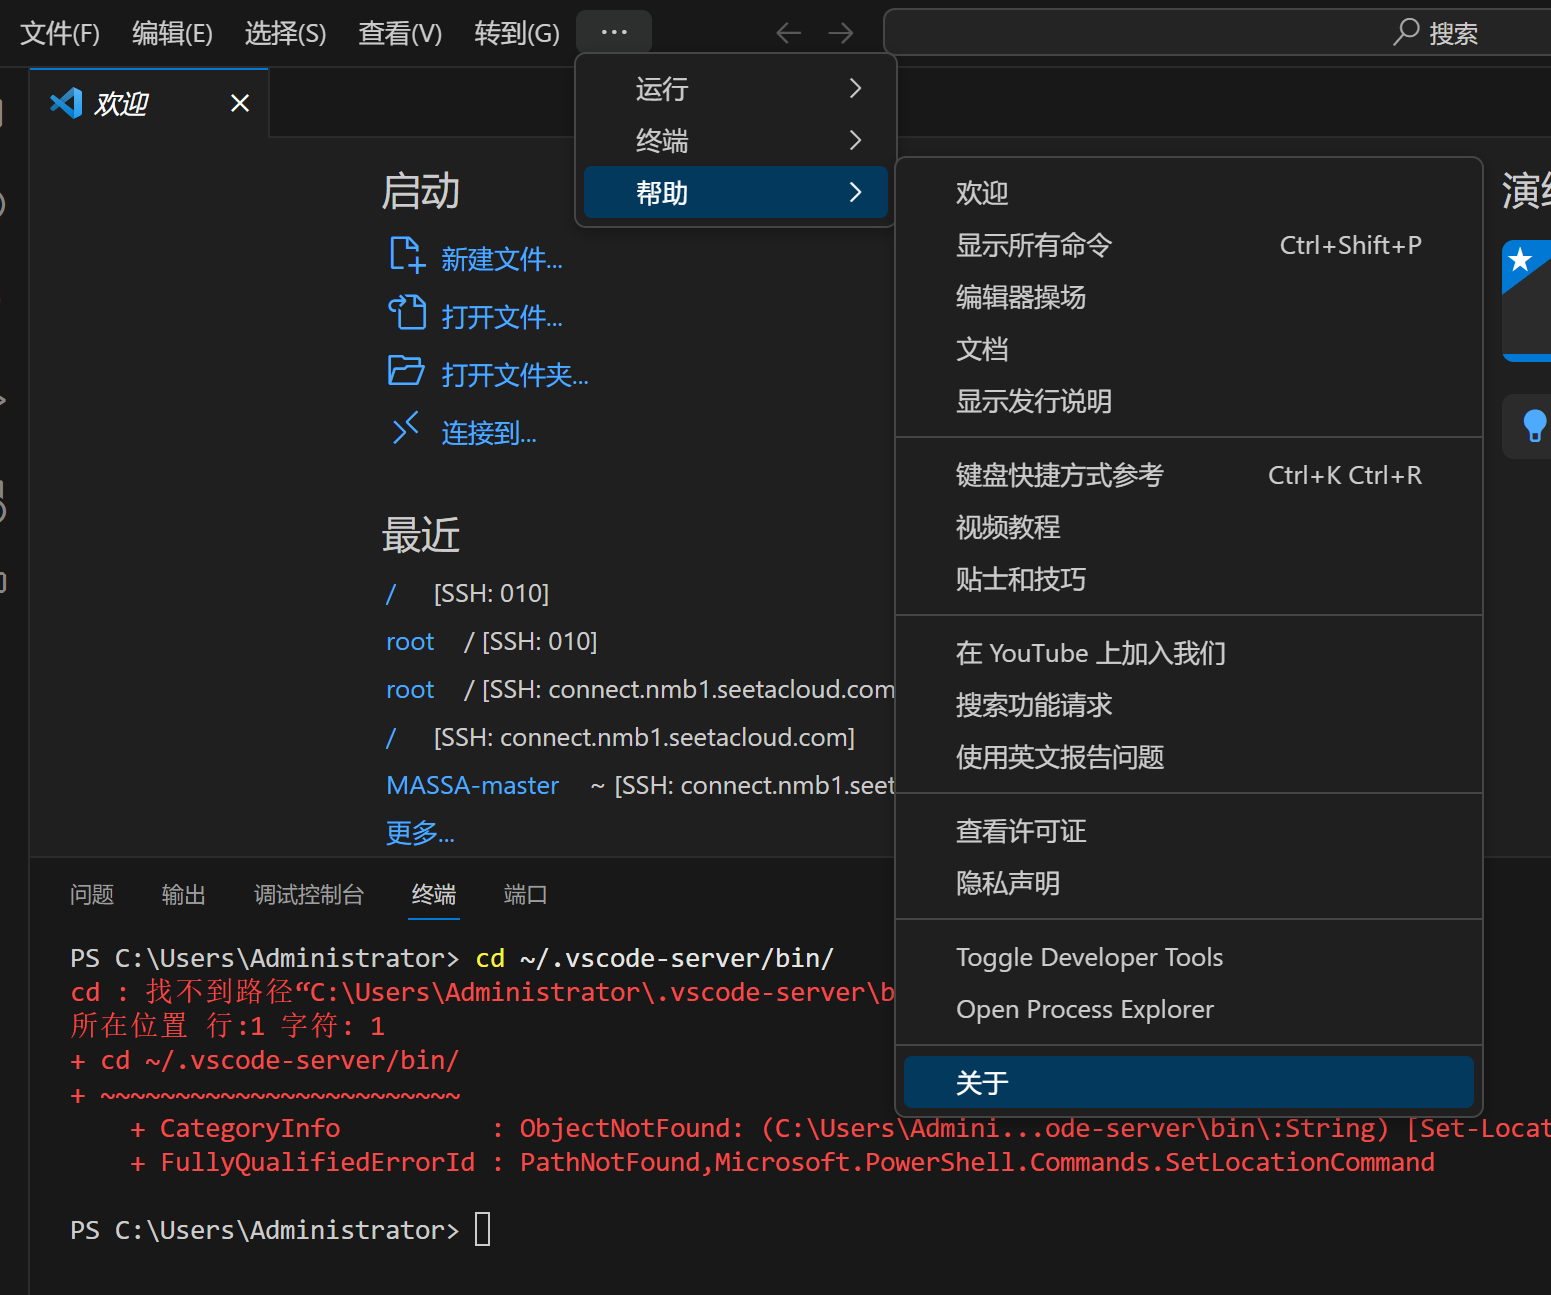This screenshot has height=1295, width=1551.
Task: Open the 调试控制台 panel tab
Action: (308, 895)
